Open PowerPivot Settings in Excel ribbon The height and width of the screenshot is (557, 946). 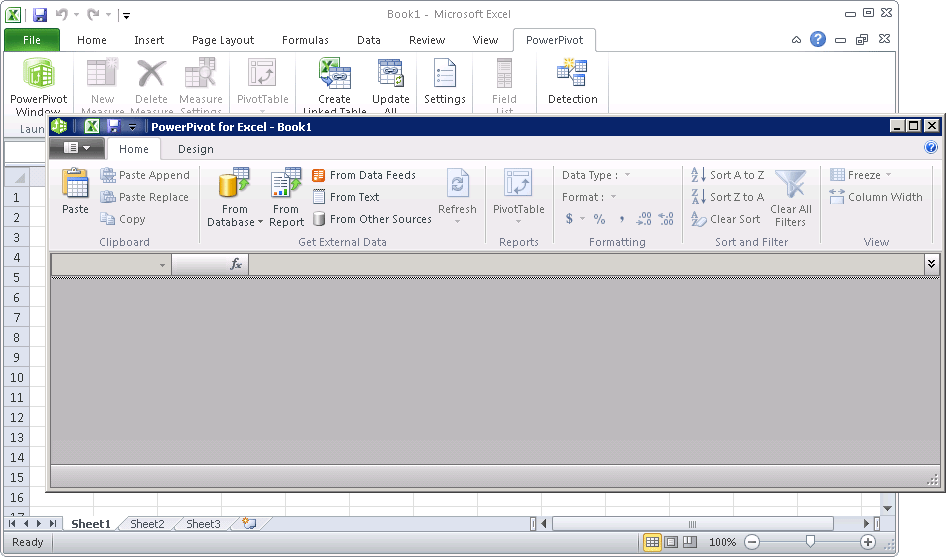click(x=444, y=76)
